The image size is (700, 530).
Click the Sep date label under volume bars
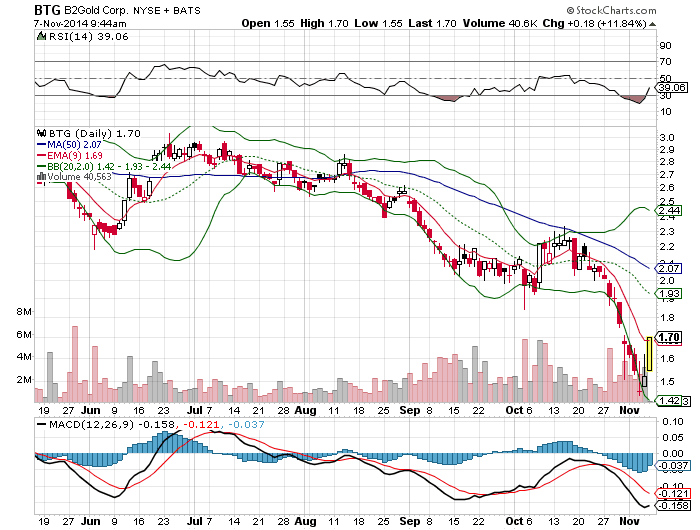410,410
